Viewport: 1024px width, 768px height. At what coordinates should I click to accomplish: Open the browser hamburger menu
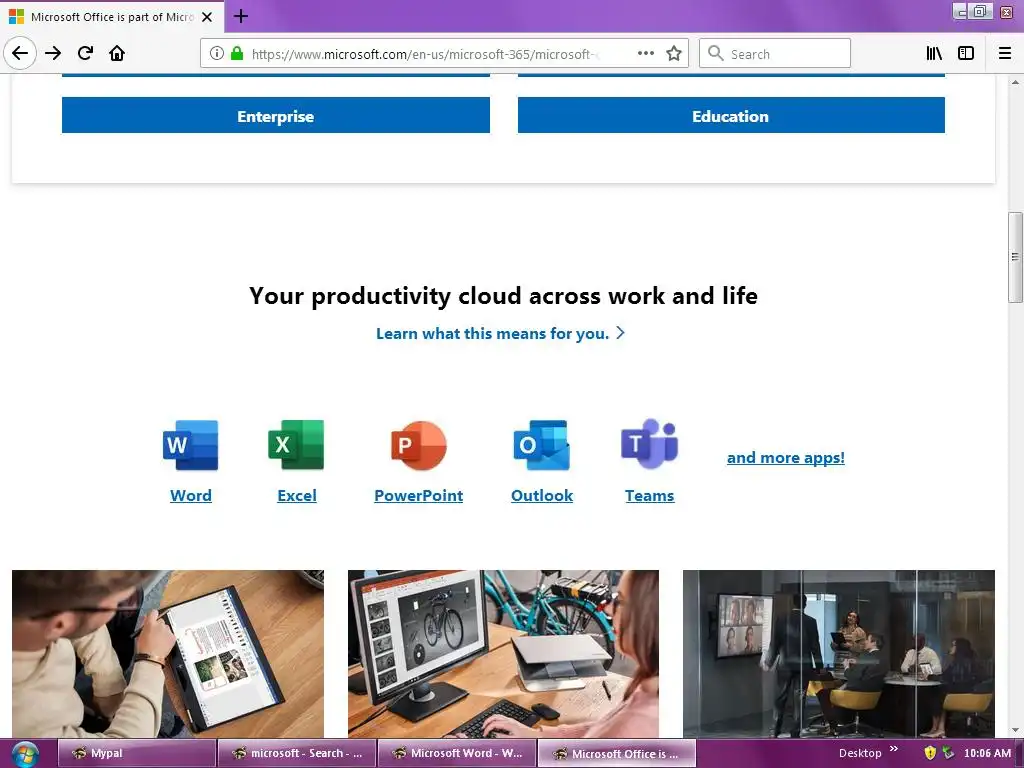[x=1005, y=53]
